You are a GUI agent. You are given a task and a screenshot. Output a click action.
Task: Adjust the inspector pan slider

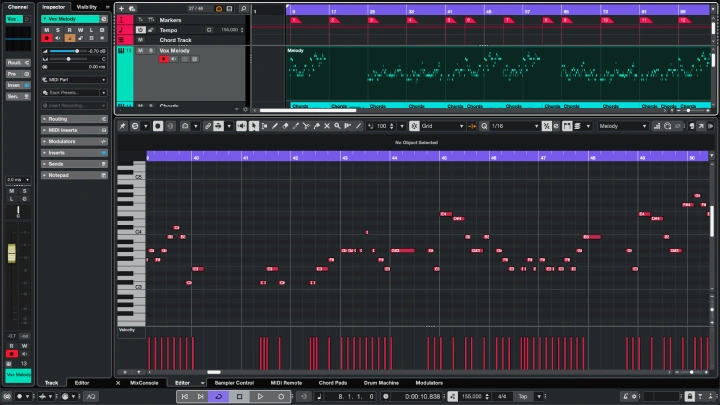point(68,59)
